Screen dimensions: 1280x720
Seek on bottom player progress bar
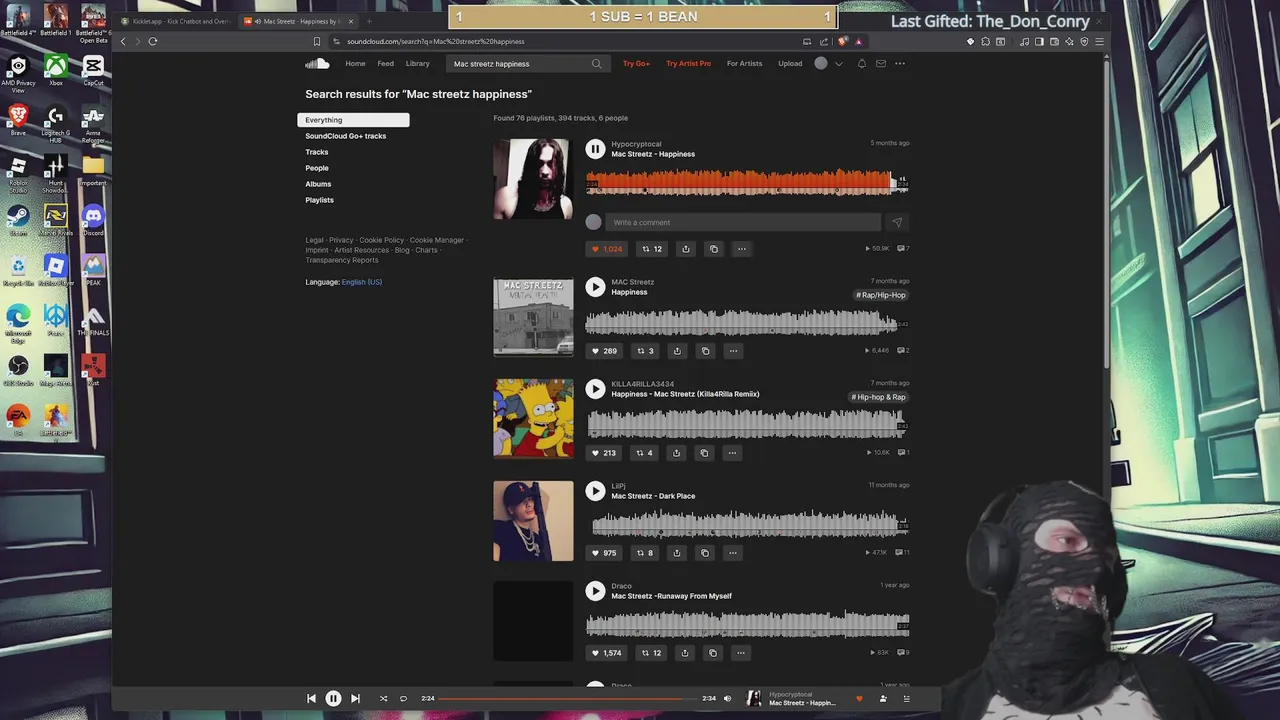coord(568,699)
